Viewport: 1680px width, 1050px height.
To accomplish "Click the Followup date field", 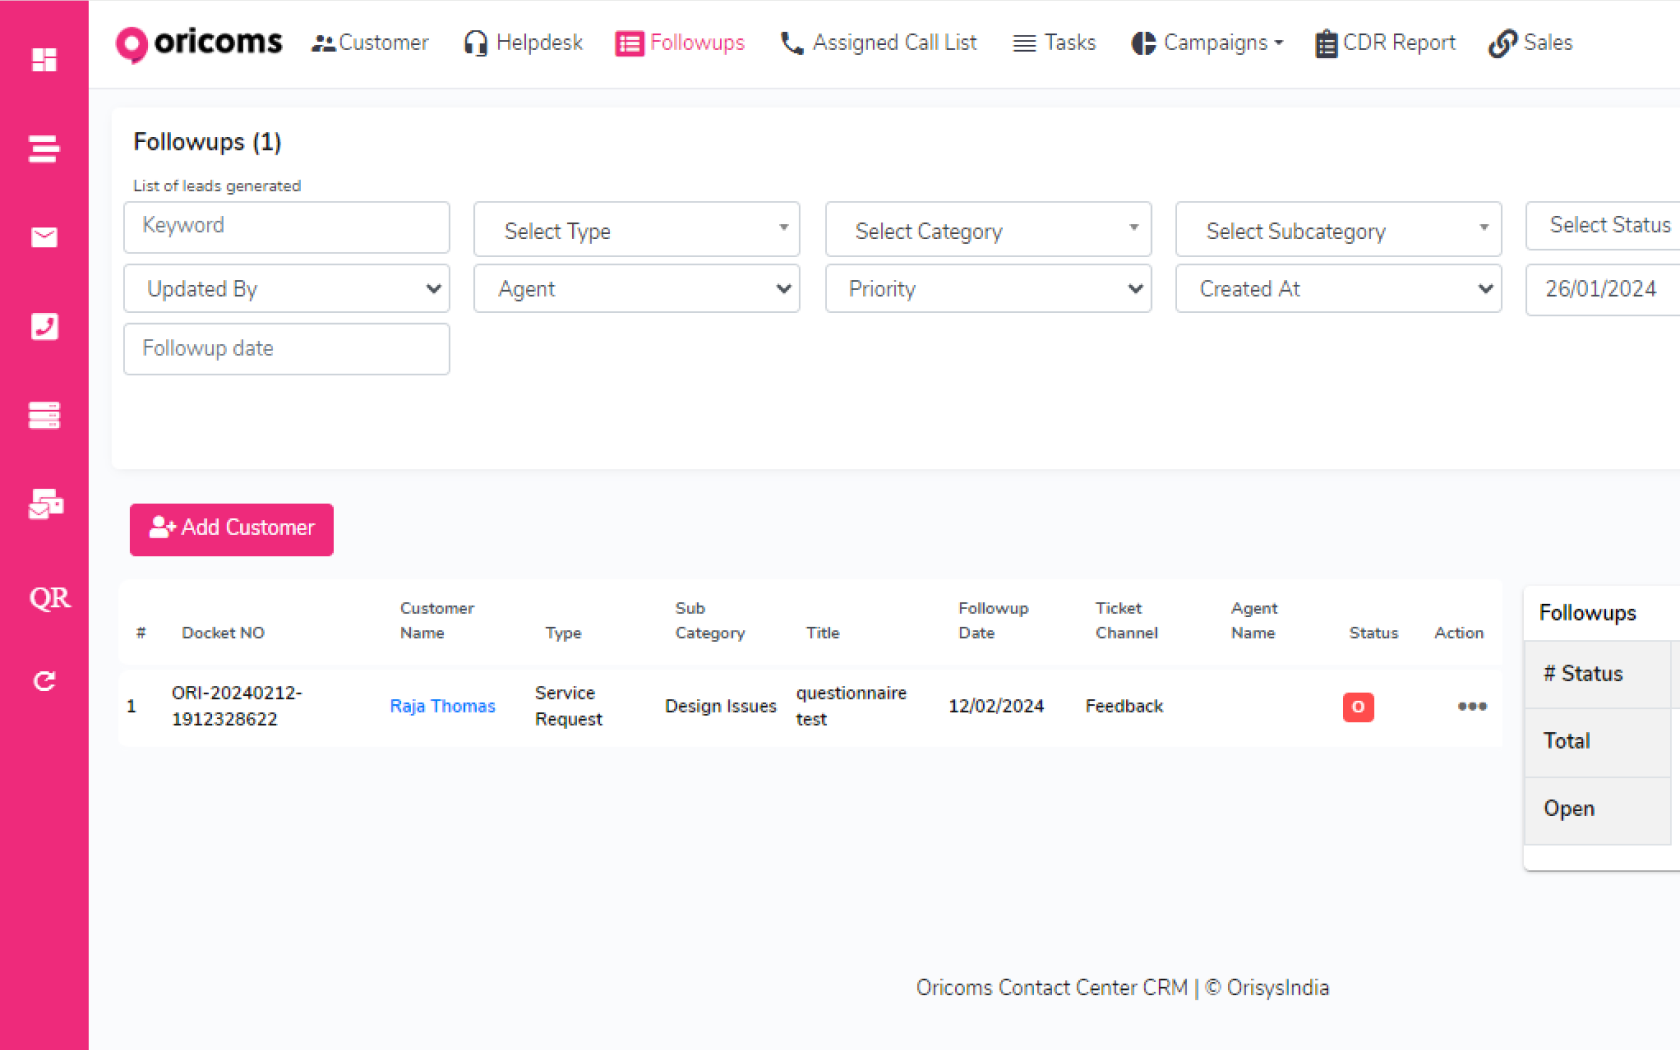I will [286, 349].
